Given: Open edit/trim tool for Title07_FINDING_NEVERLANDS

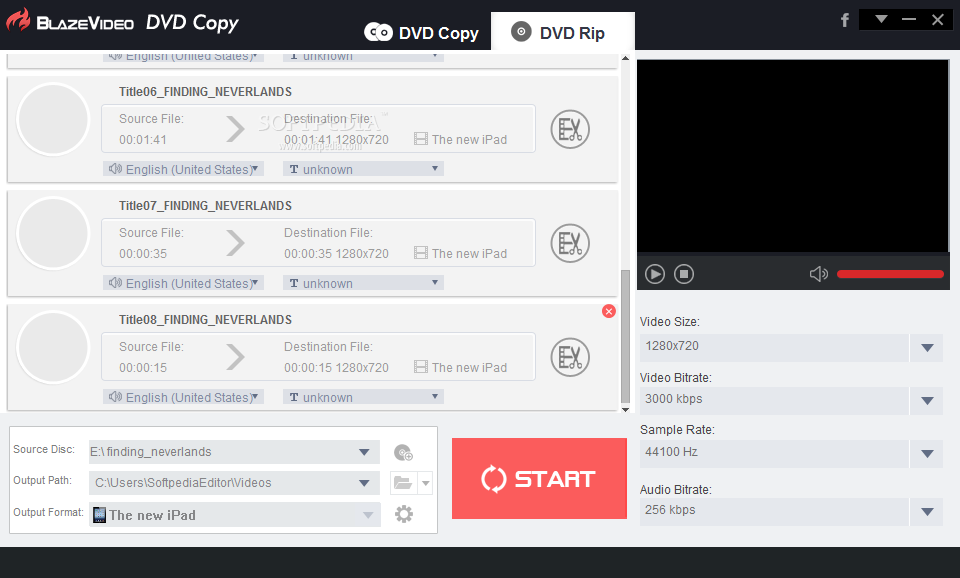Looking at the screenshot, I should 570,243.
